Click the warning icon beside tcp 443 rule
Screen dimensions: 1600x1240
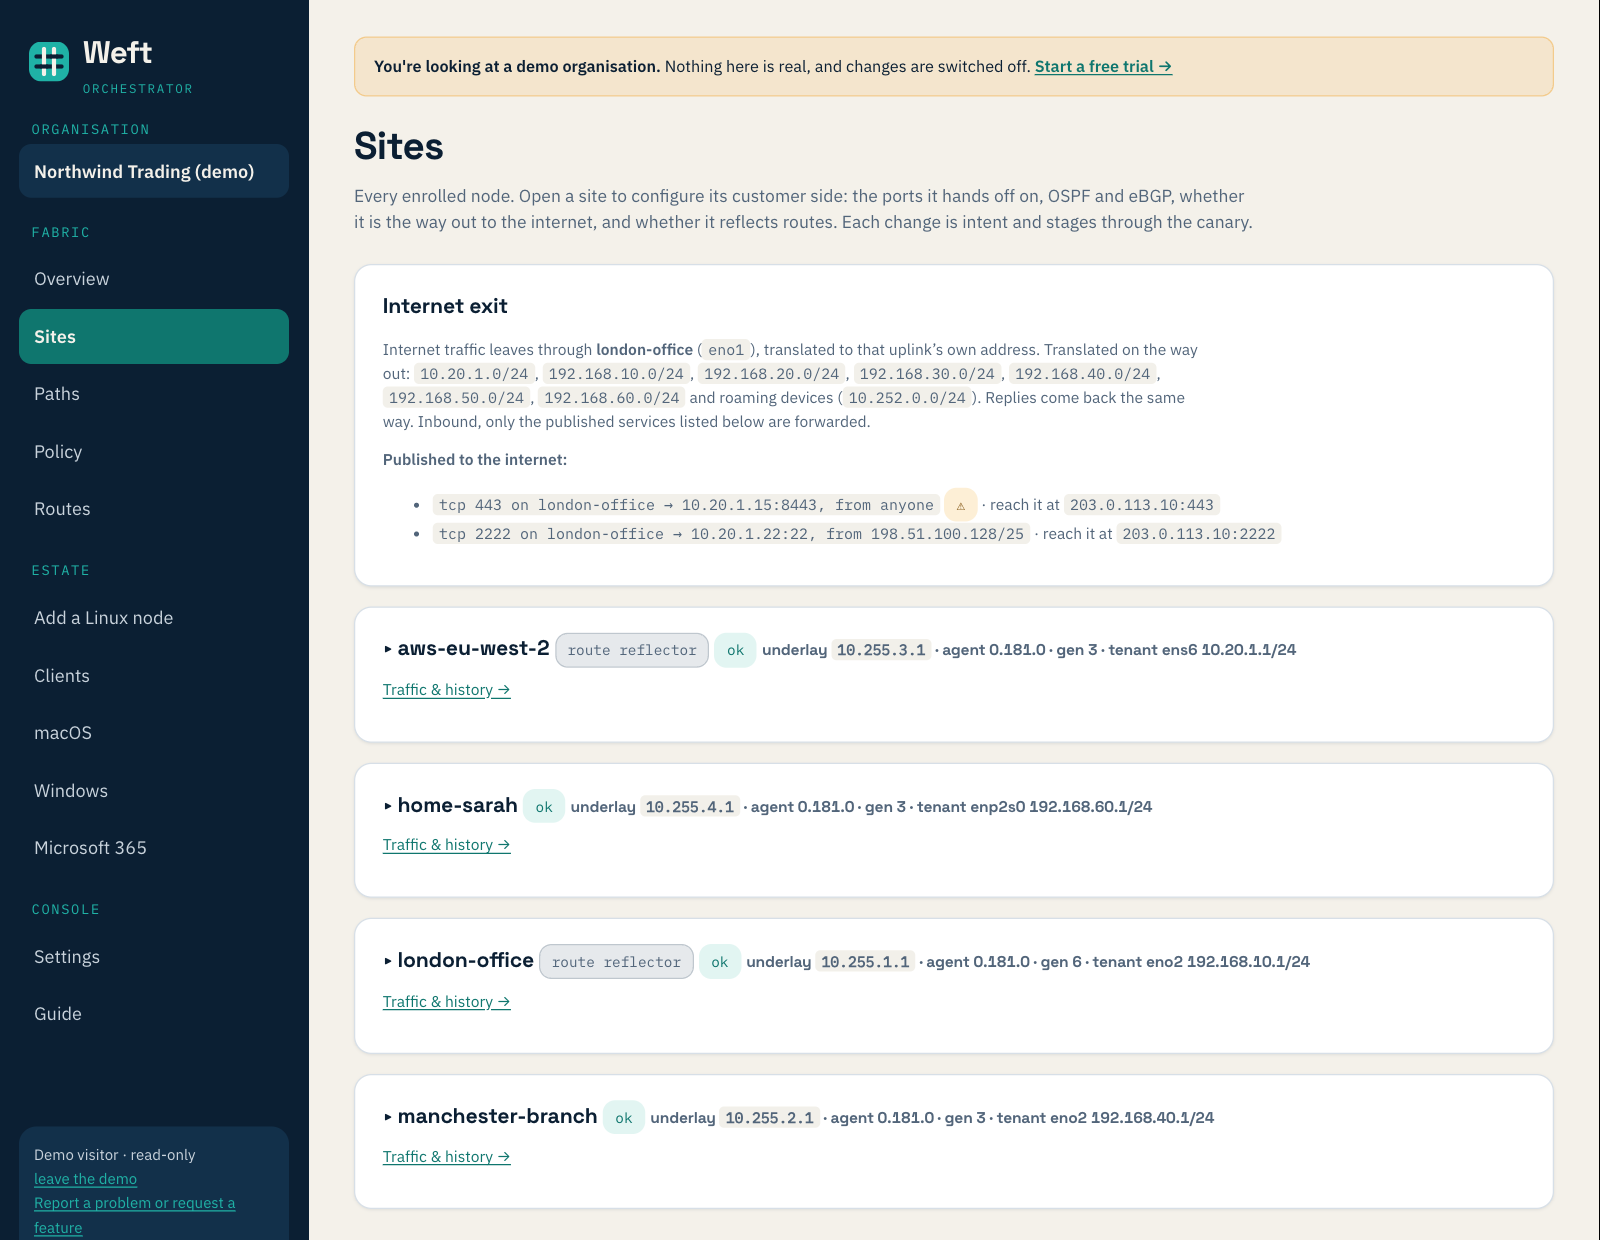961,506
